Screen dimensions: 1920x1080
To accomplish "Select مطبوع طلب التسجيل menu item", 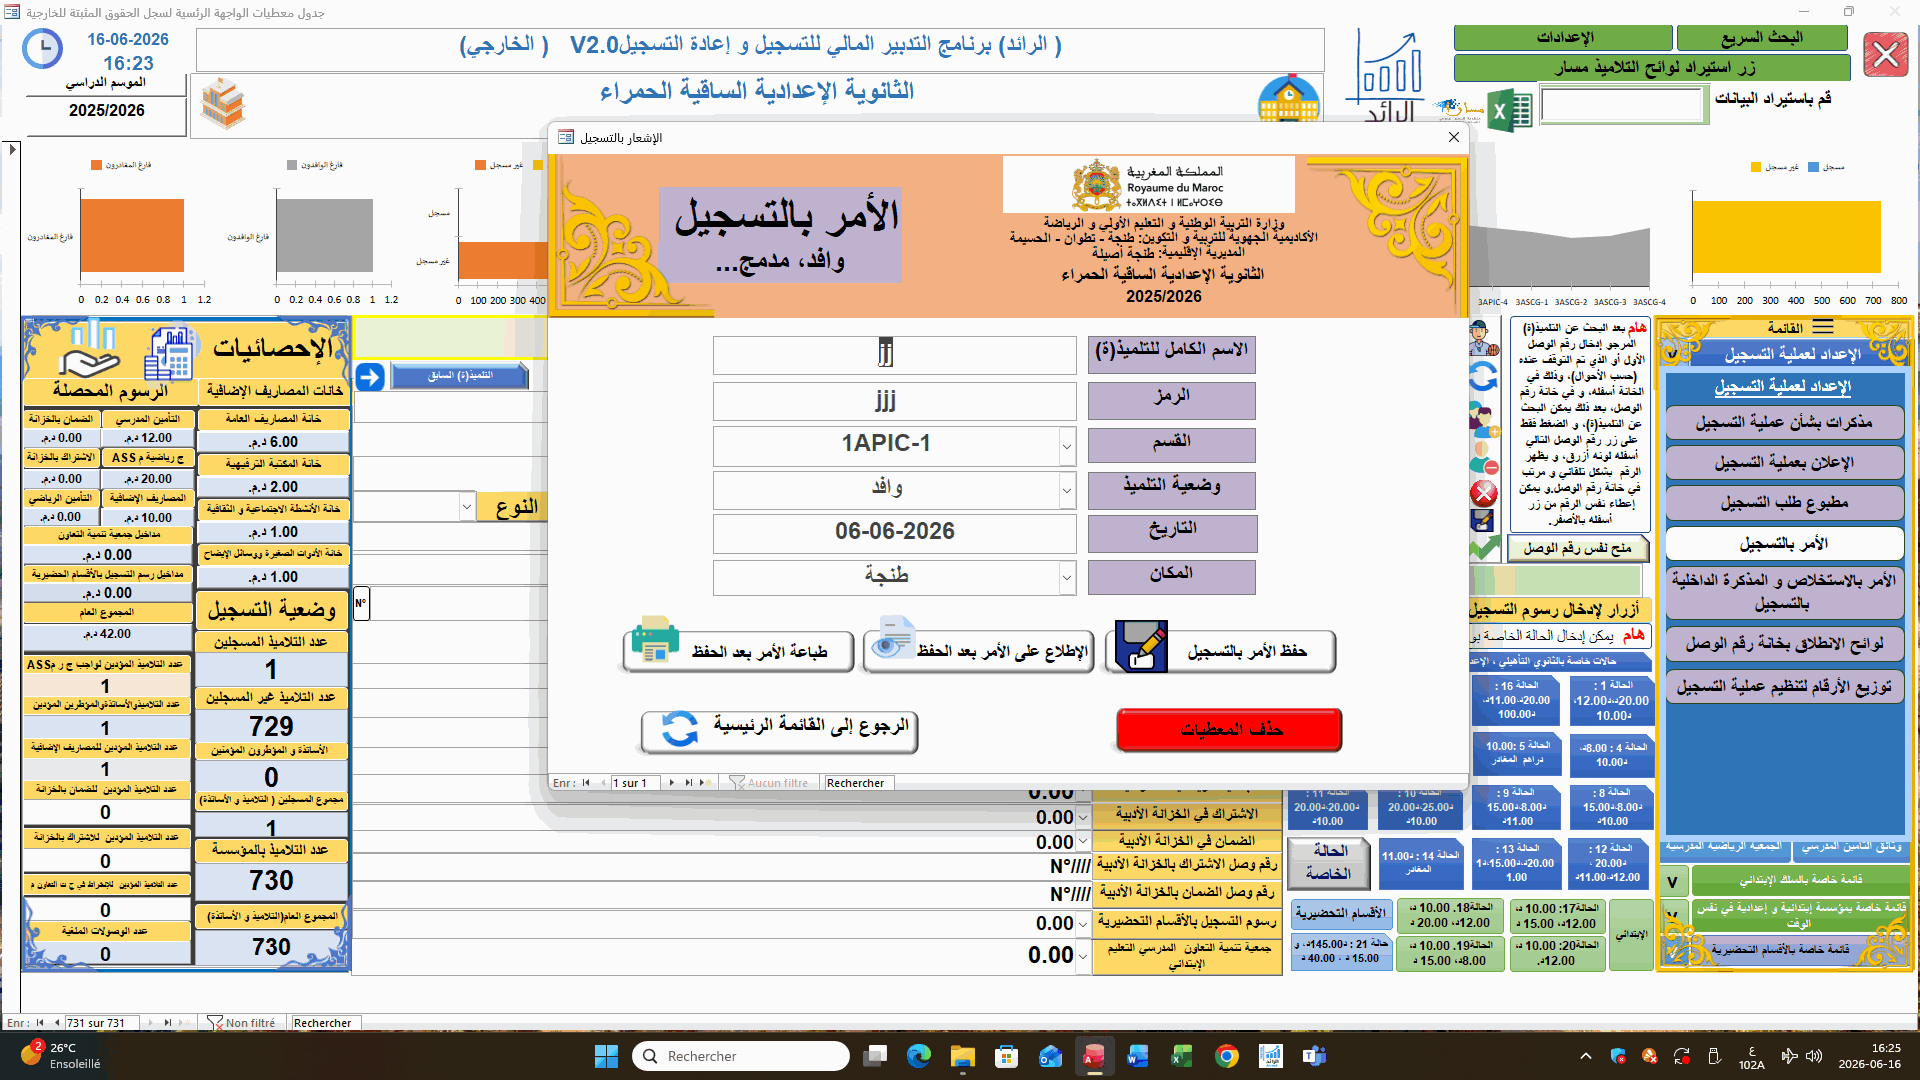I will tap(1784, 503).
